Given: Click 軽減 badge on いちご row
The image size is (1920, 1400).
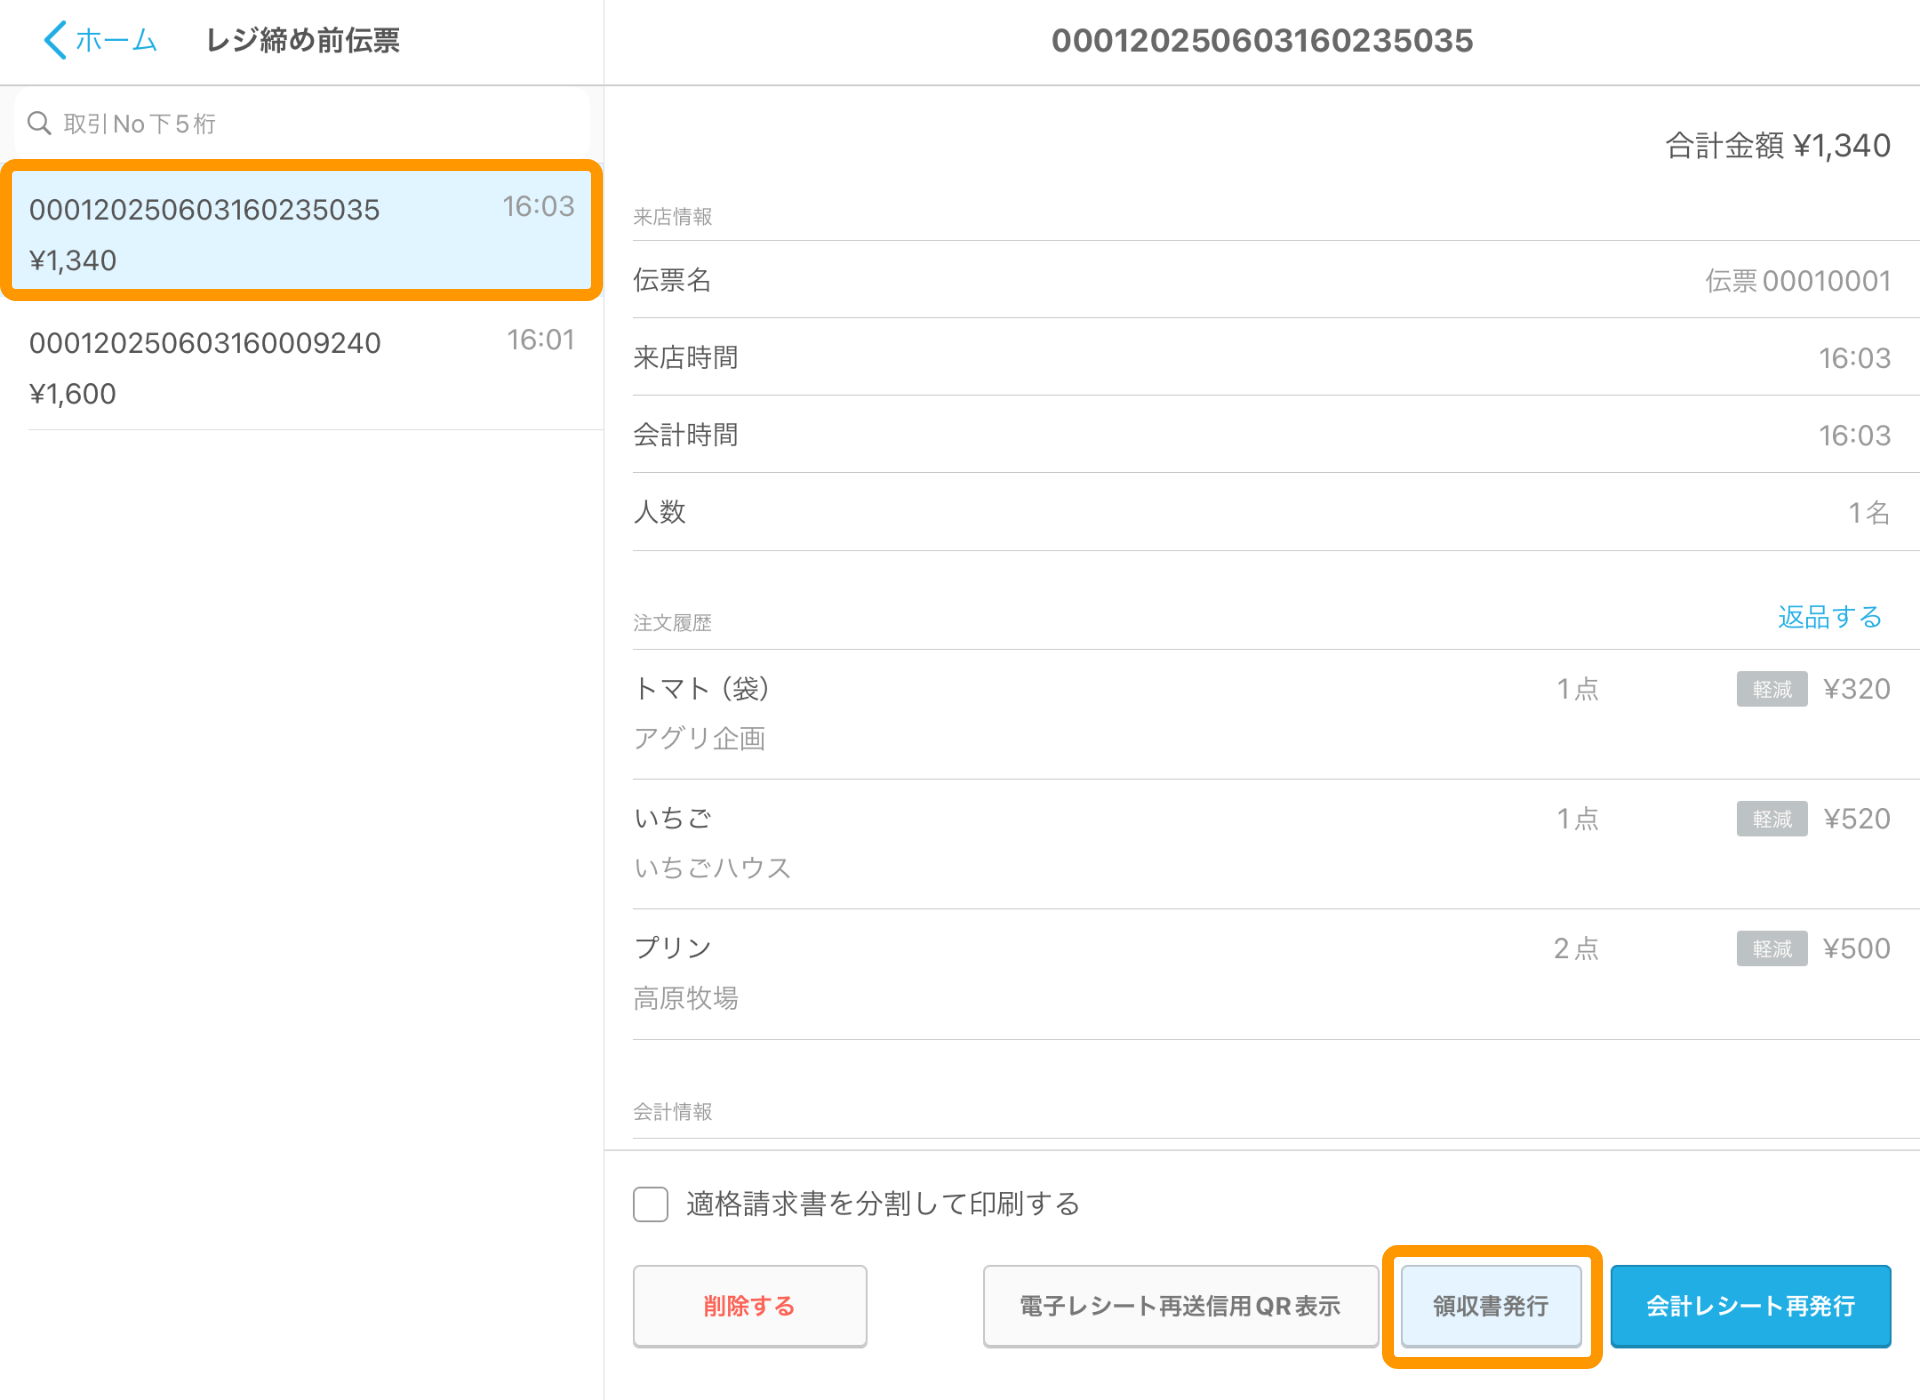Looking at the screenshot, I should click(1772, 819).
